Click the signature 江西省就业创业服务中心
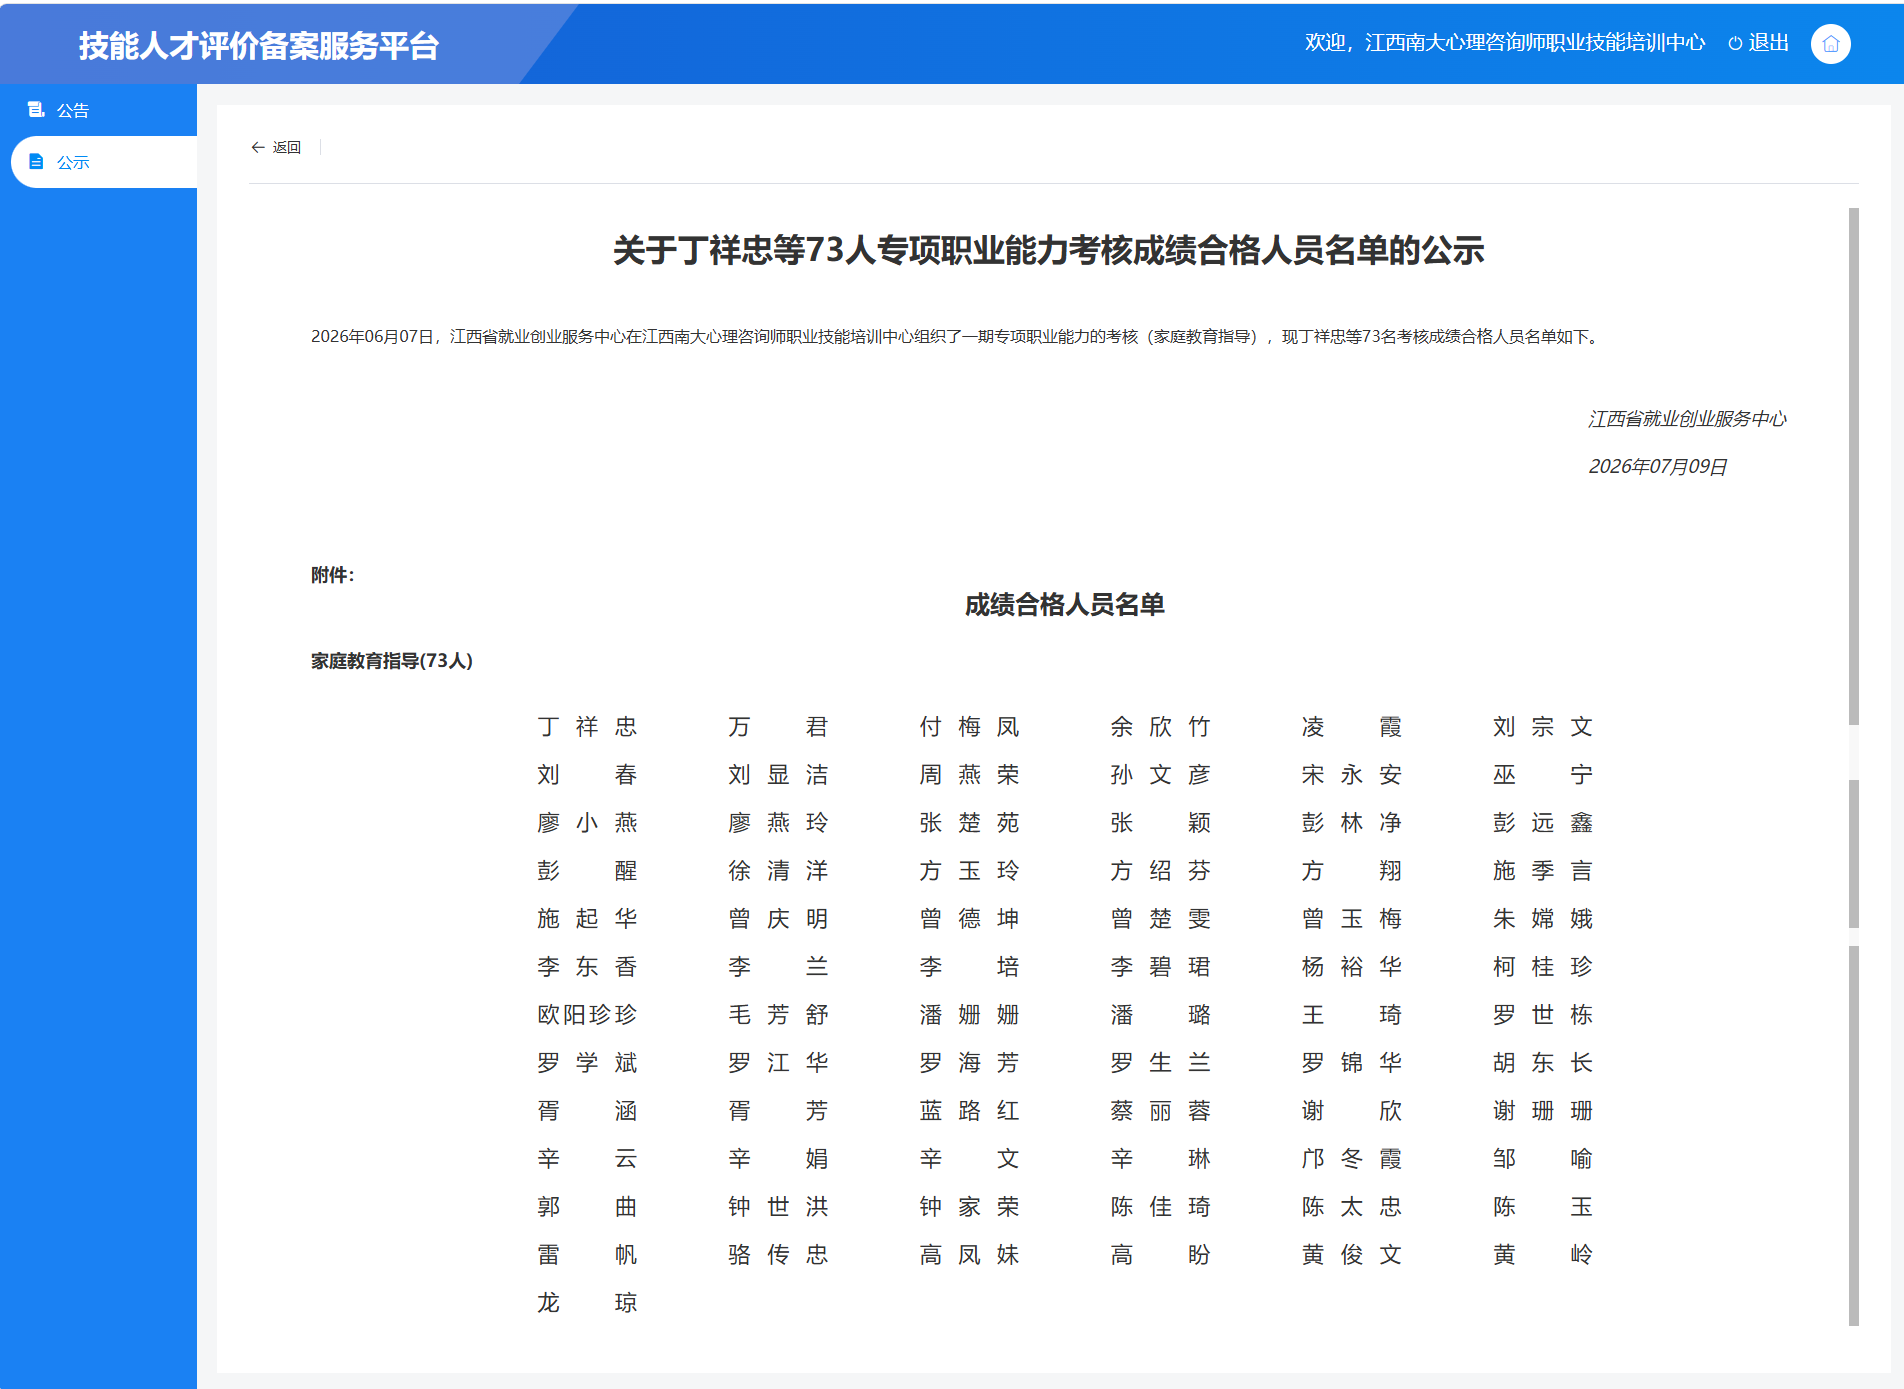 (x=1687, y=419)
